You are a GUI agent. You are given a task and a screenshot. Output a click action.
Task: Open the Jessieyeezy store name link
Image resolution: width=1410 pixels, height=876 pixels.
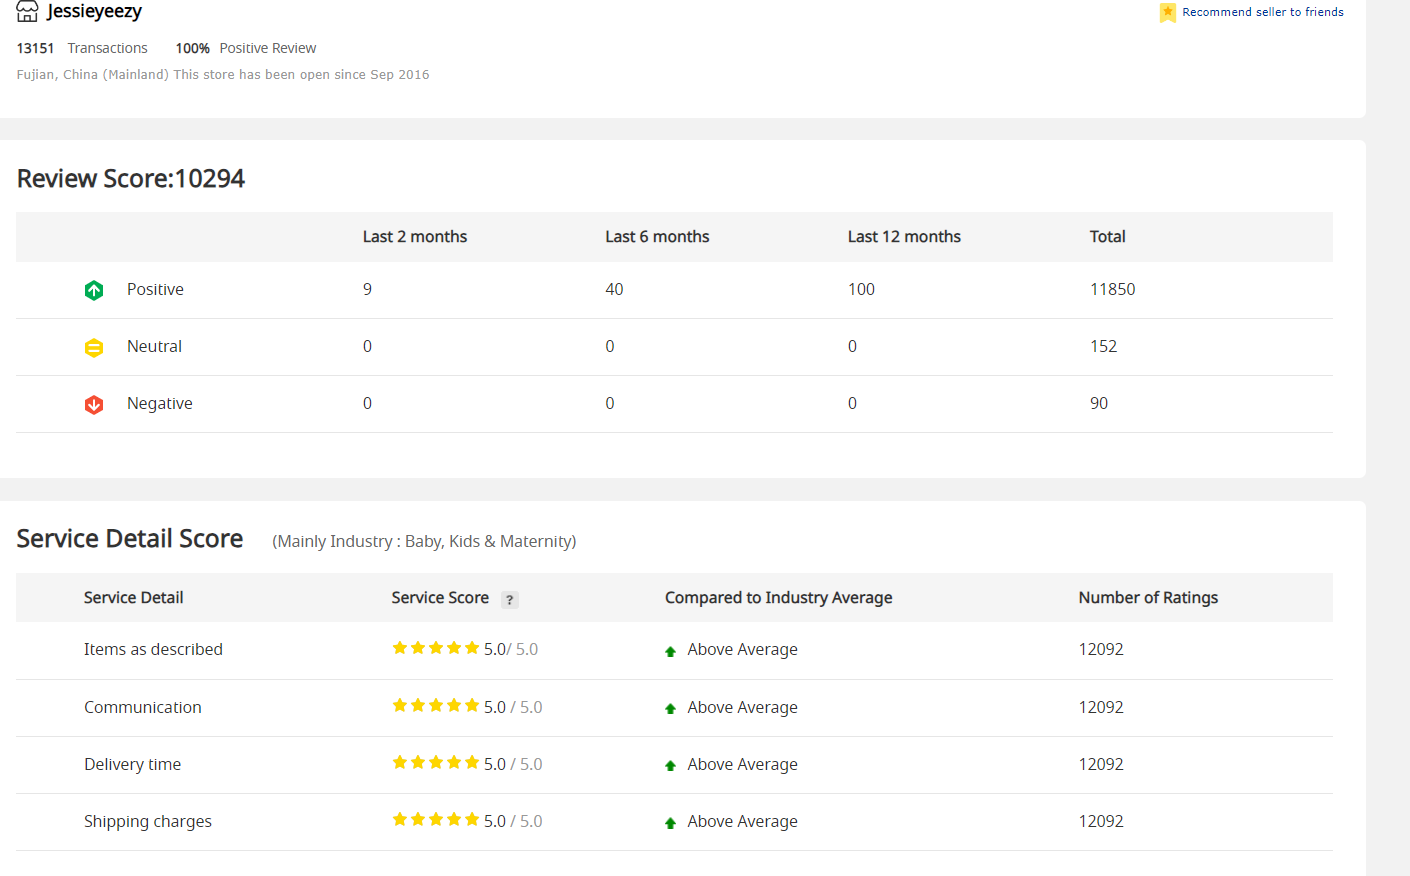point(94,11)
